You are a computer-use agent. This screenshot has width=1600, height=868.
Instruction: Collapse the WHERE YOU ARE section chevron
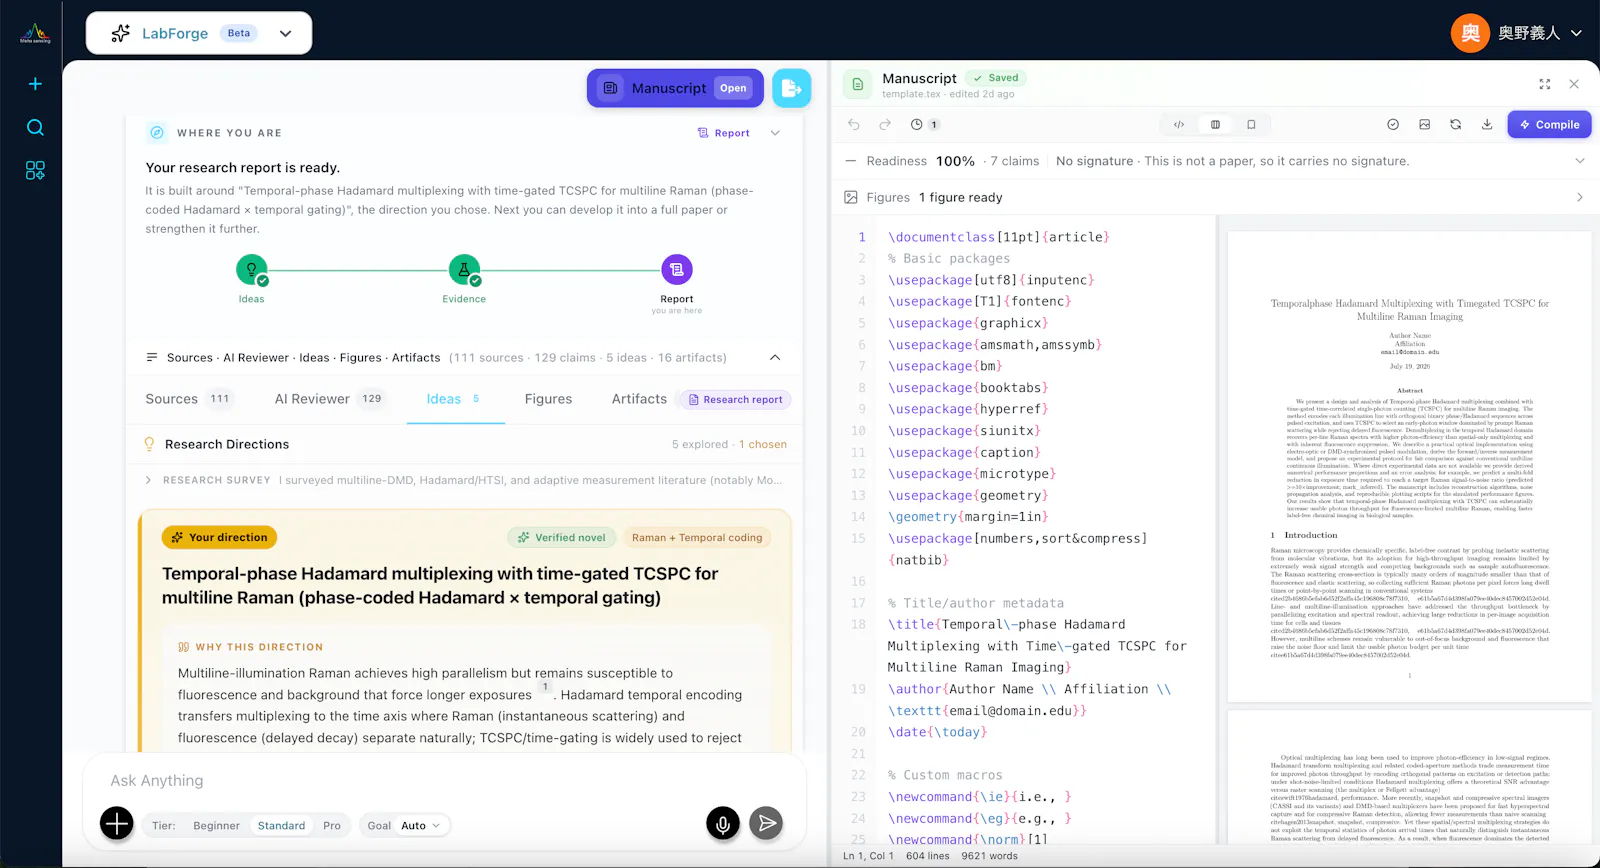point(775,133)
